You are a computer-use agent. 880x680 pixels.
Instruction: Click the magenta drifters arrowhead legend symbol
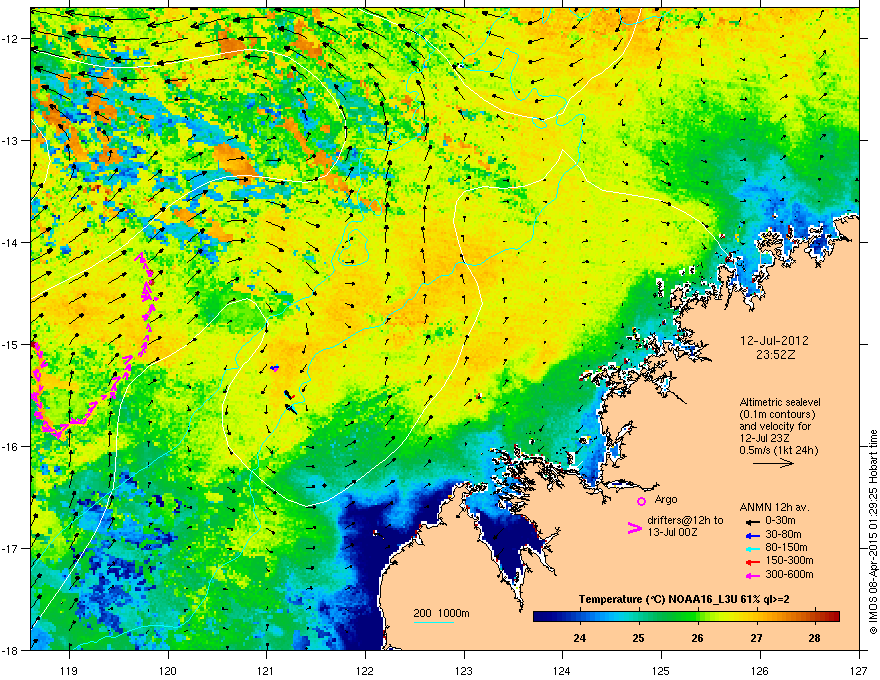[x=634, y=528]
